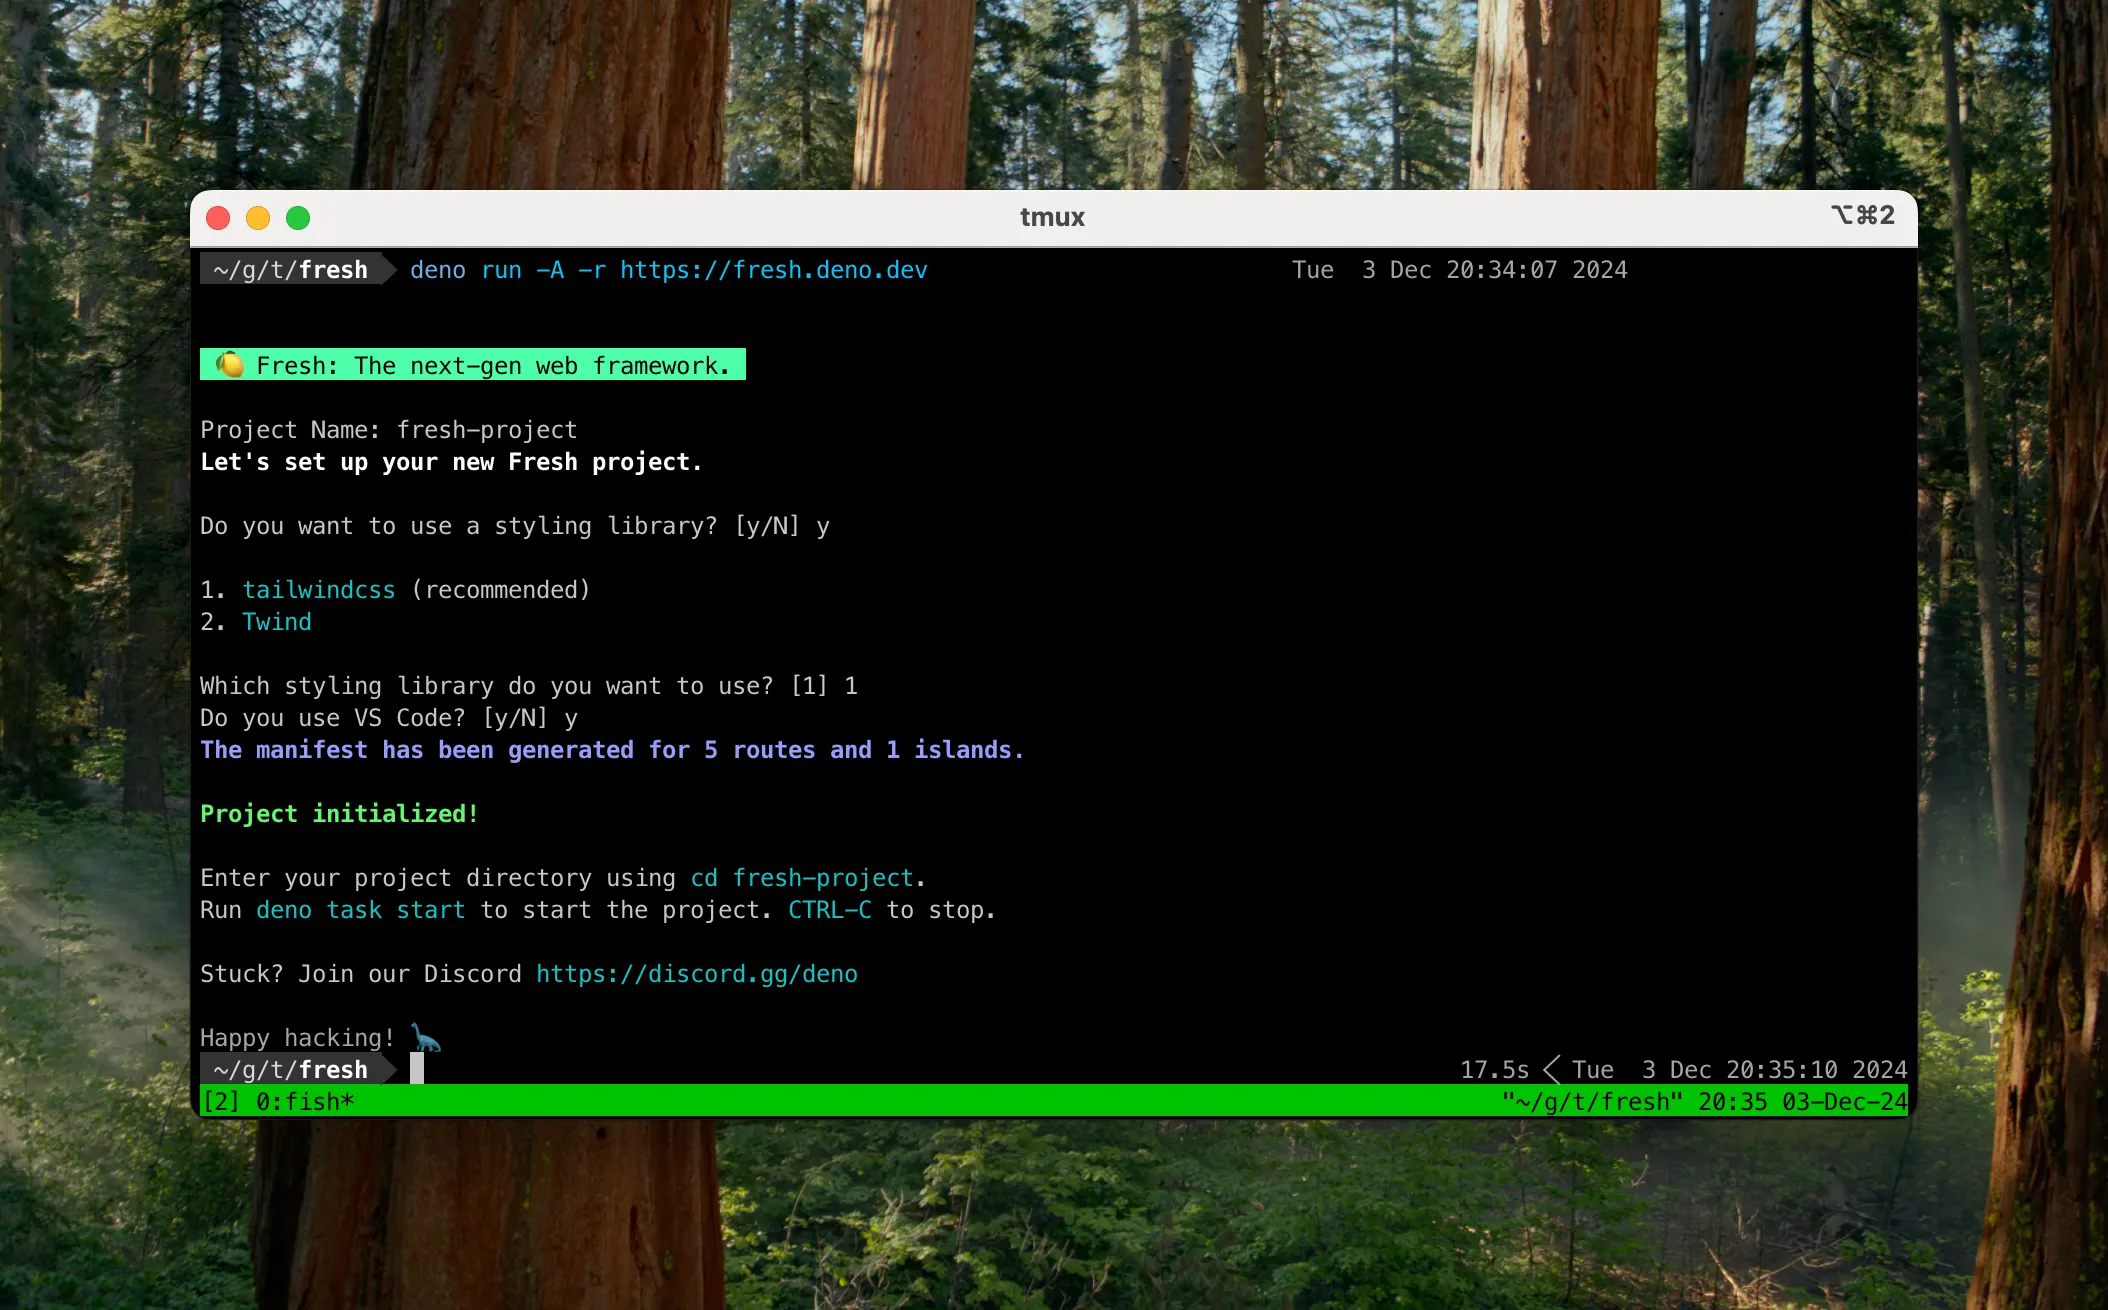The height and width of the screenshot is (1310, 2108).
Task: Click the tailwindcss option text
Action: coord(318,590)
